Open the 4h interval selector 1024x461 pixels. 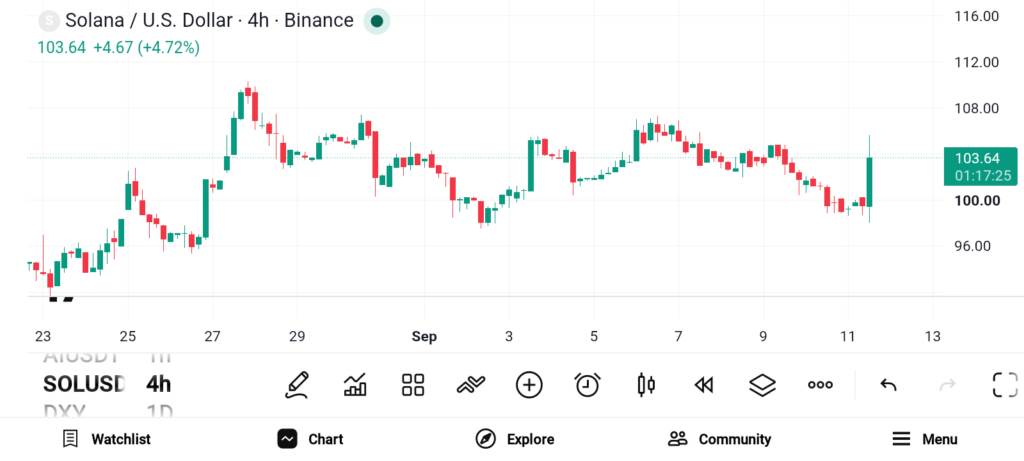click(159, 384)
